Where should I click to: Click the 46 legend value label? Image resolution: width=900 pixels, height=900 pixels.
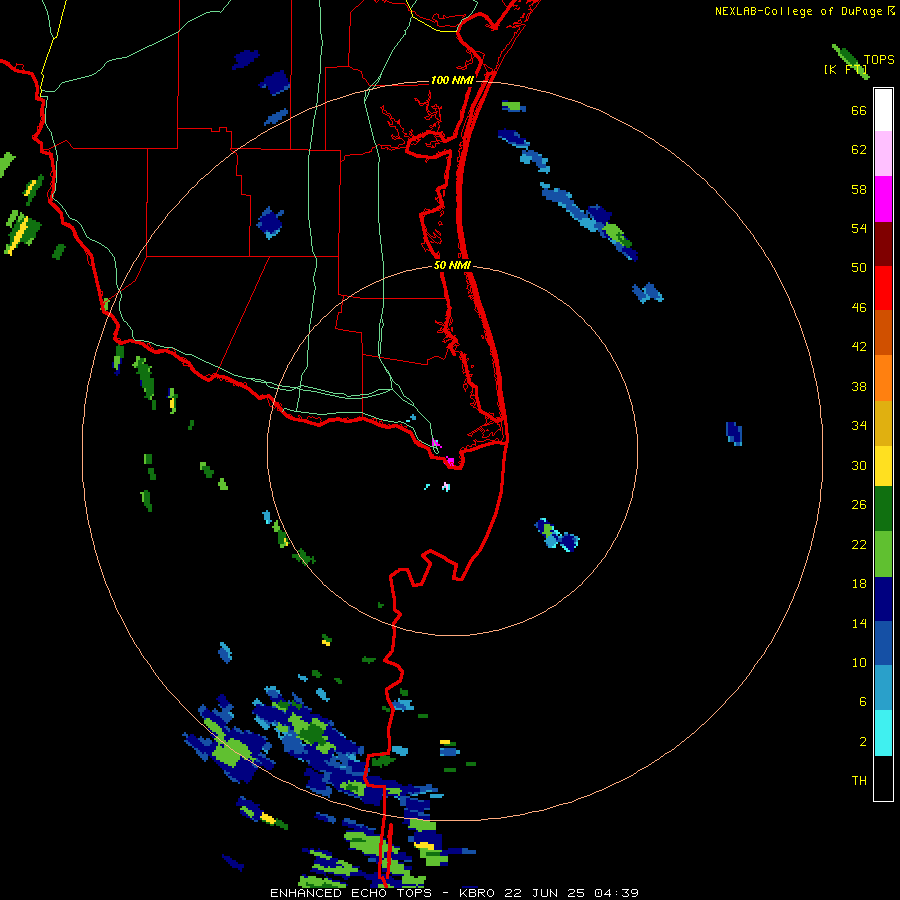pos(859,308)
